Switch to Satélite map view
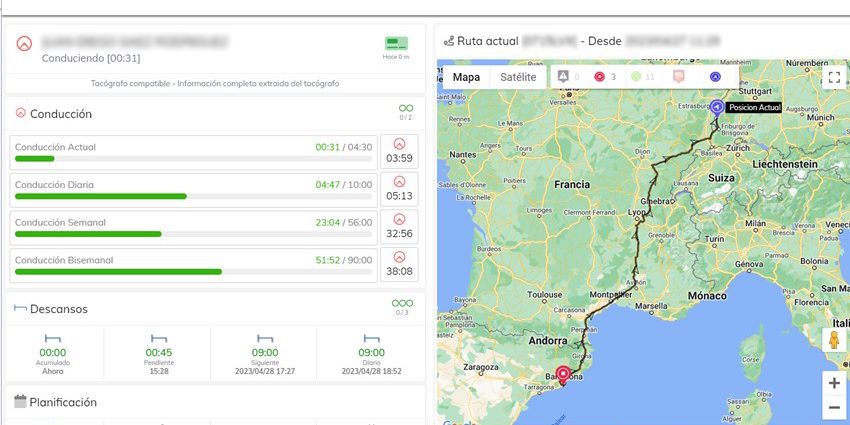Screen dimensions: 850x425 tap(518, 77)
